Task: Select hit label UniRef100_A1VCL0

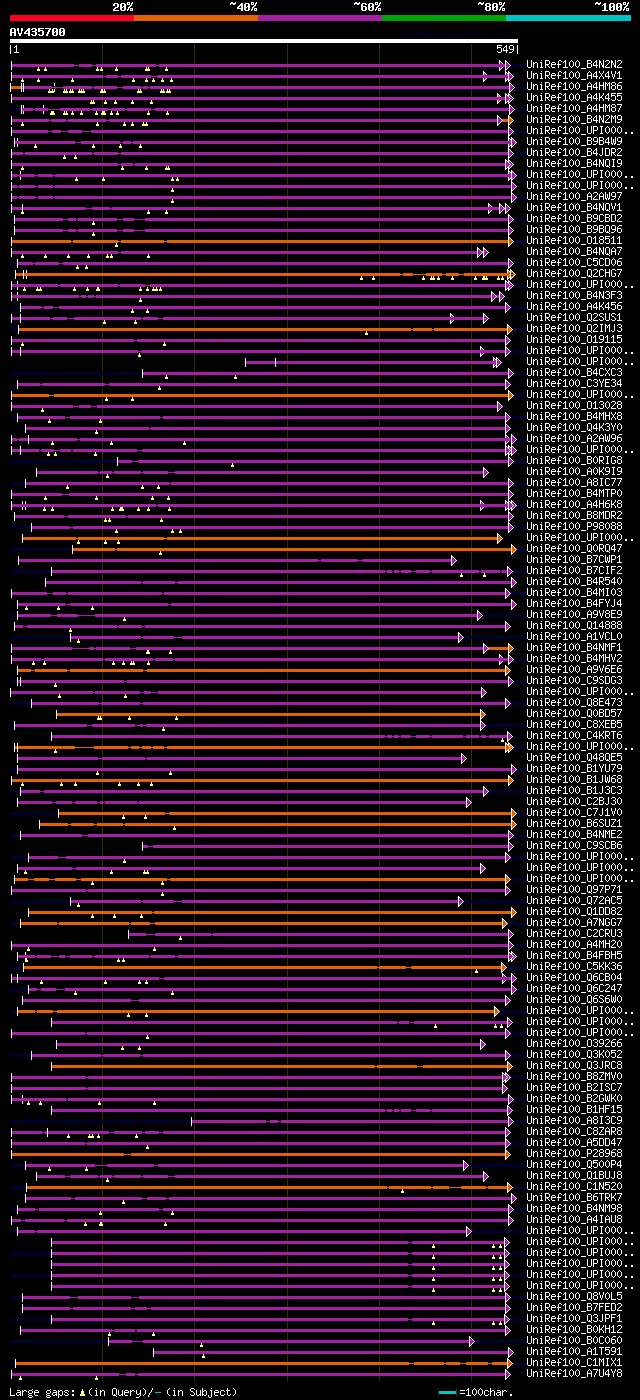Action: click(573, 636)
